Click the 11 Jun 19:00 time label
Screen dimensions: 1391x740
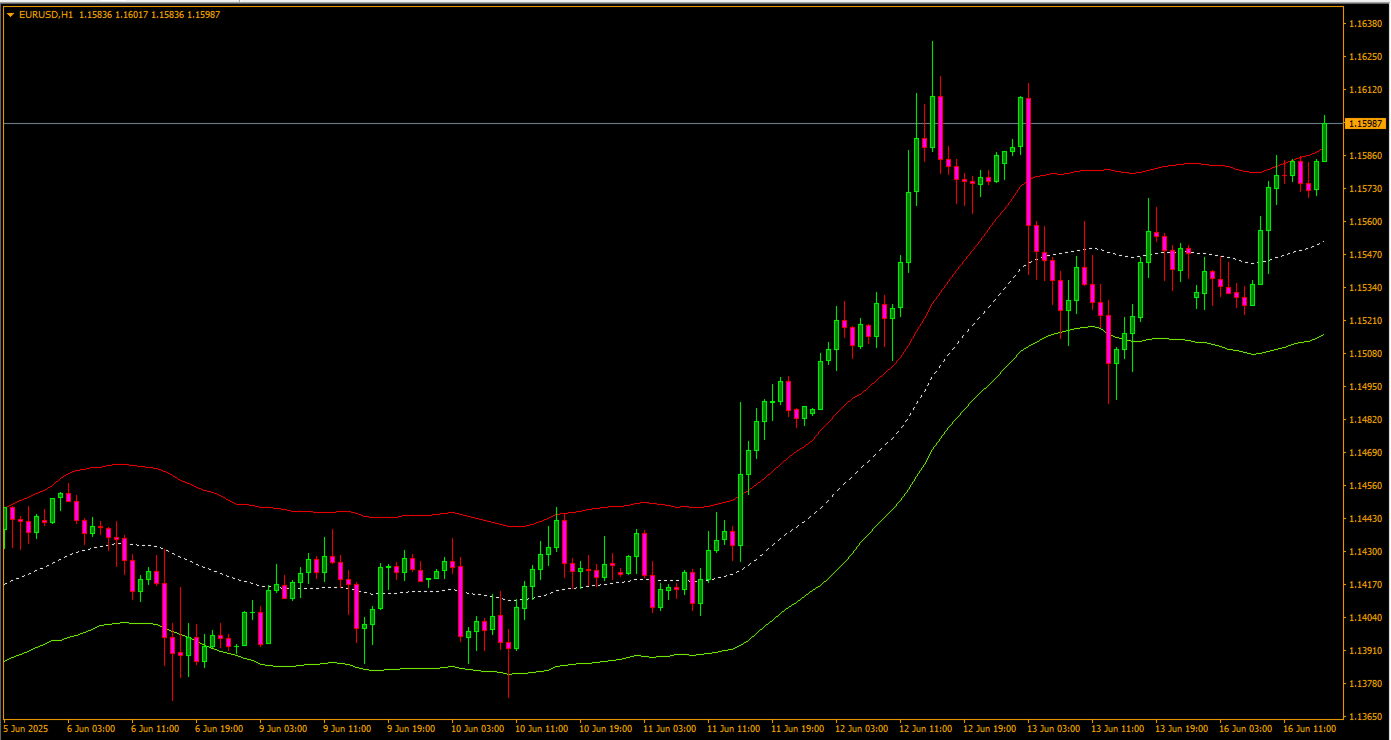pyautogui.click(x=797, y=729)
